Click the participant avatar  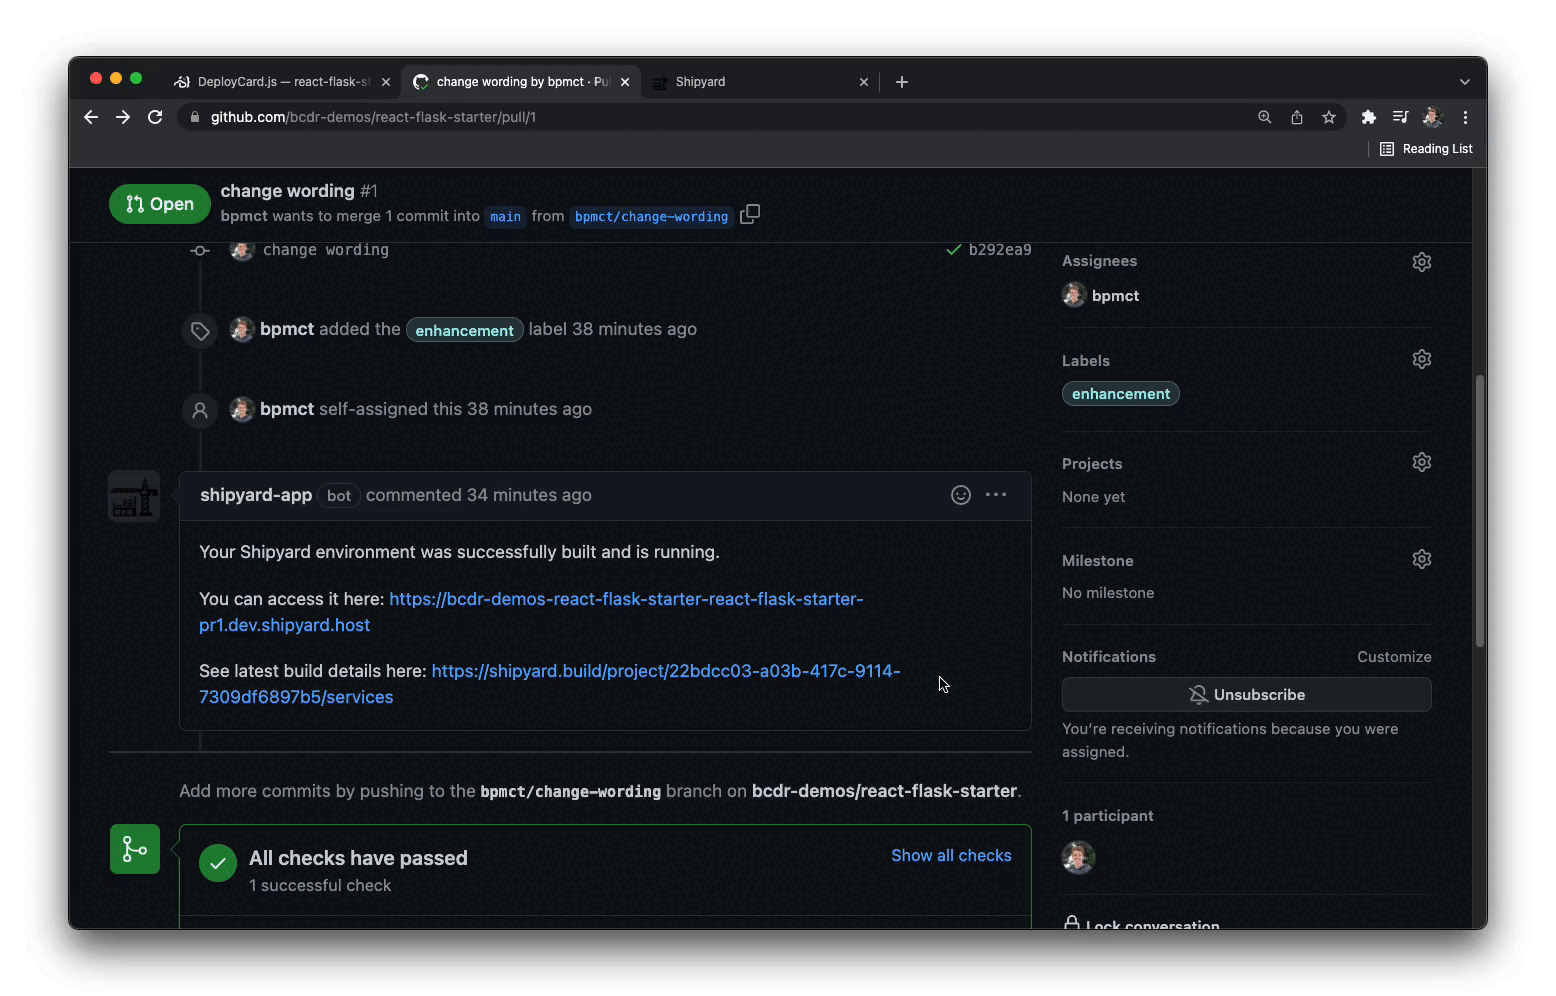[x=1078, y=858]
